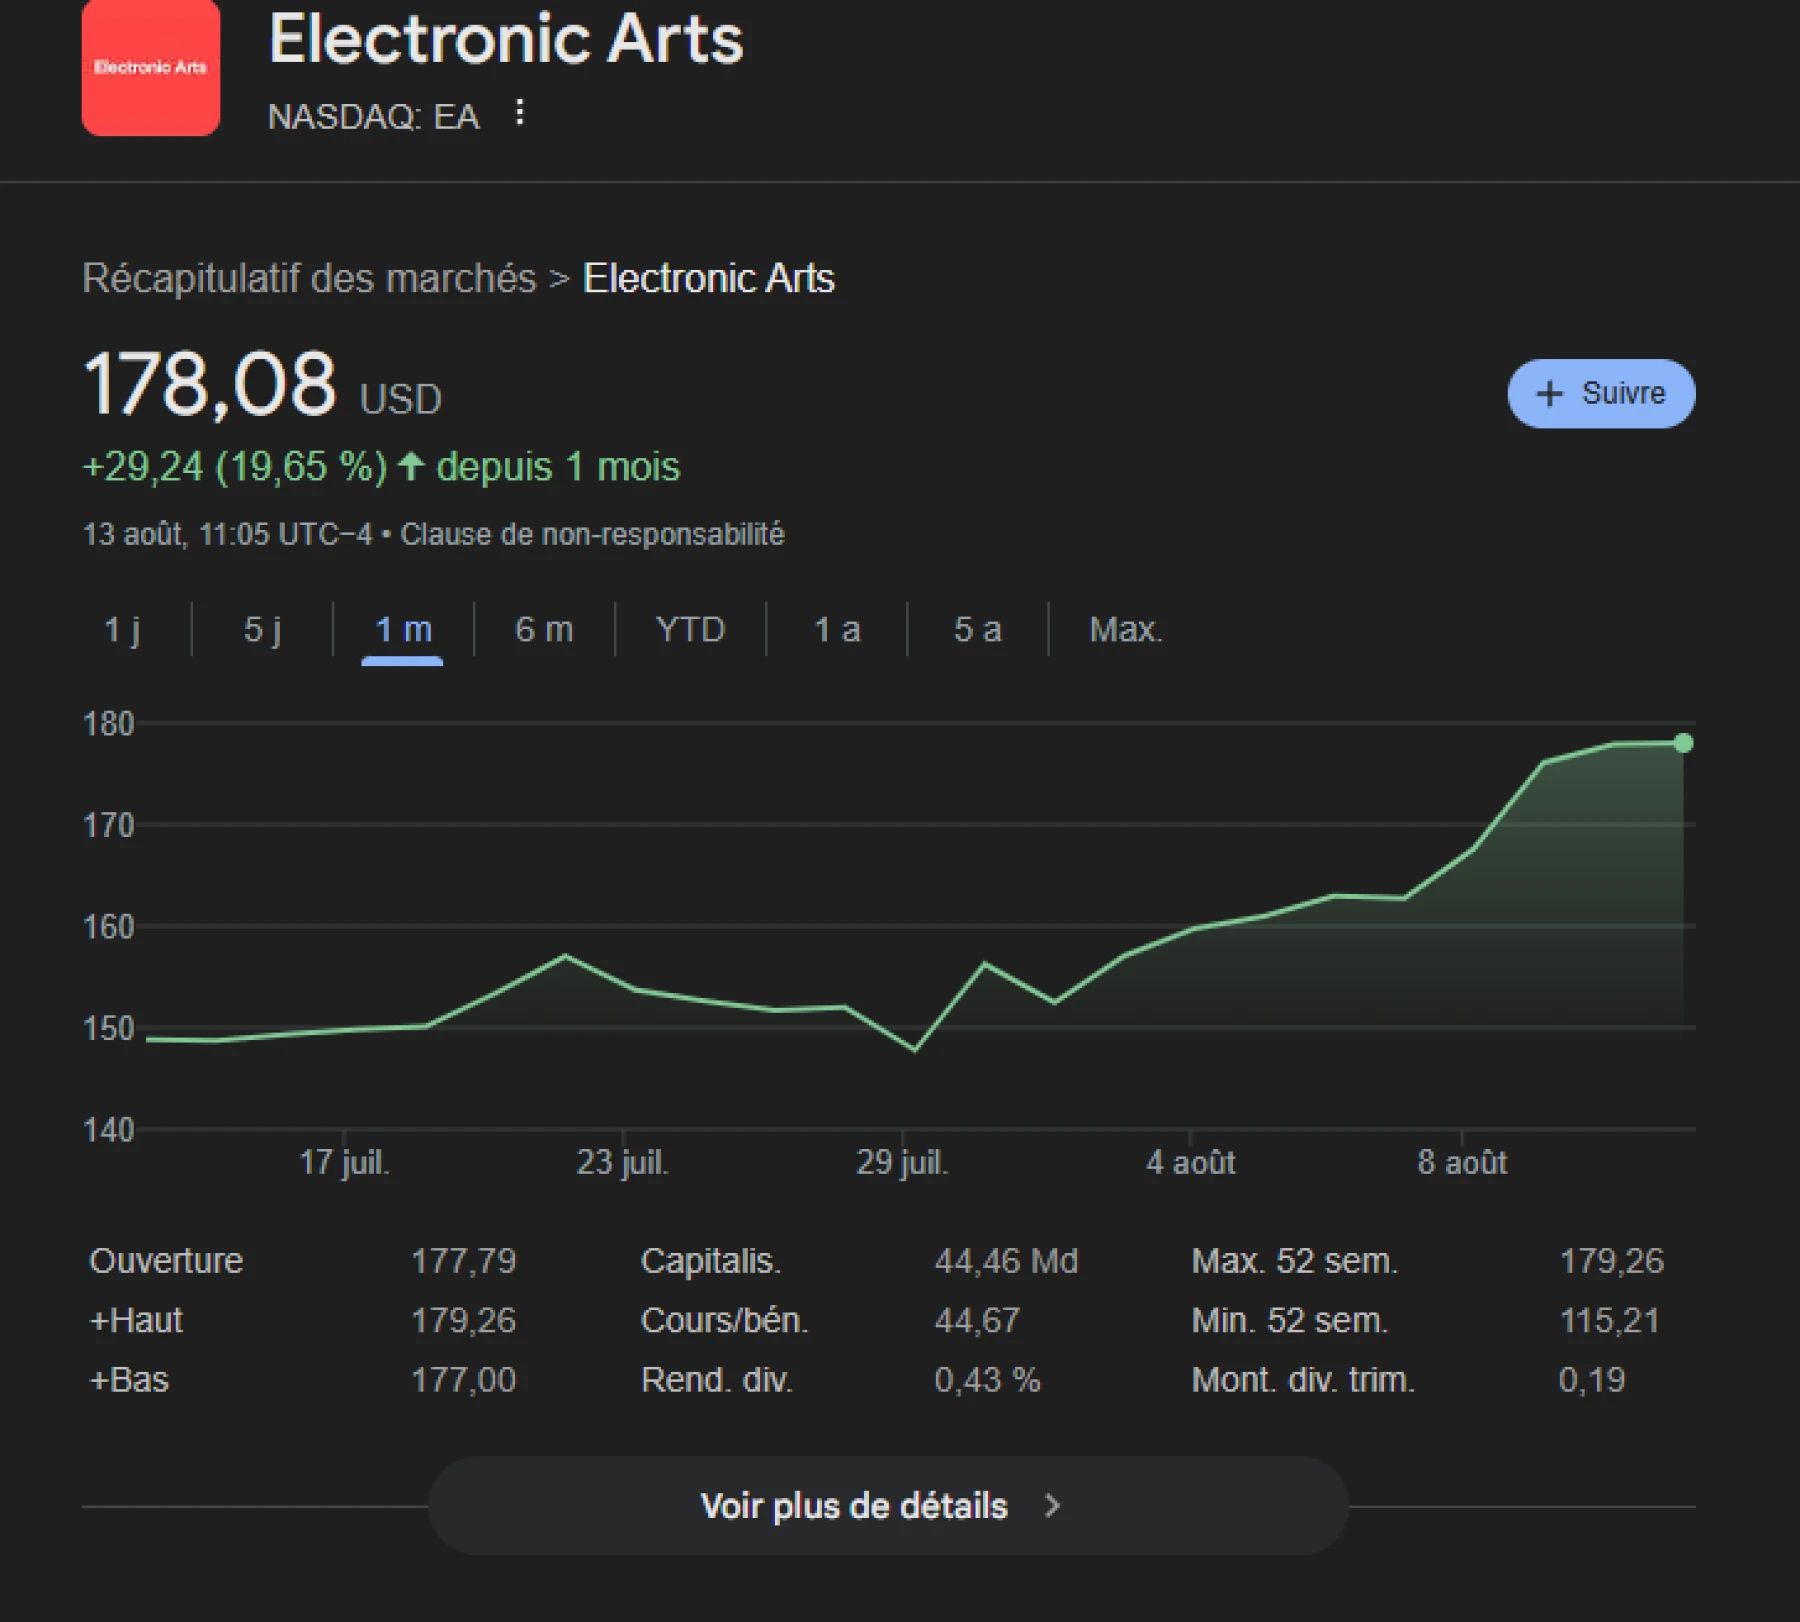Click the breadcrumb separator arrow after Récapitulatif des marchés

[558, 279]
